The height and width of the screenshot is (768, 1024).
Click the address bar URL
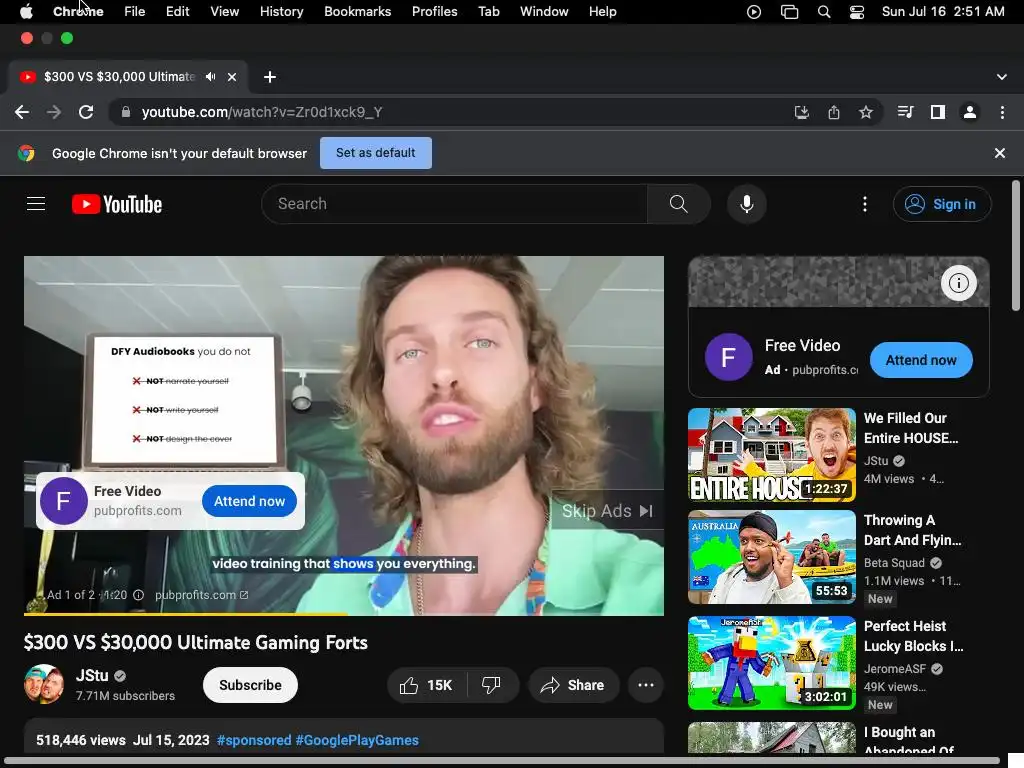pos(262,112)
